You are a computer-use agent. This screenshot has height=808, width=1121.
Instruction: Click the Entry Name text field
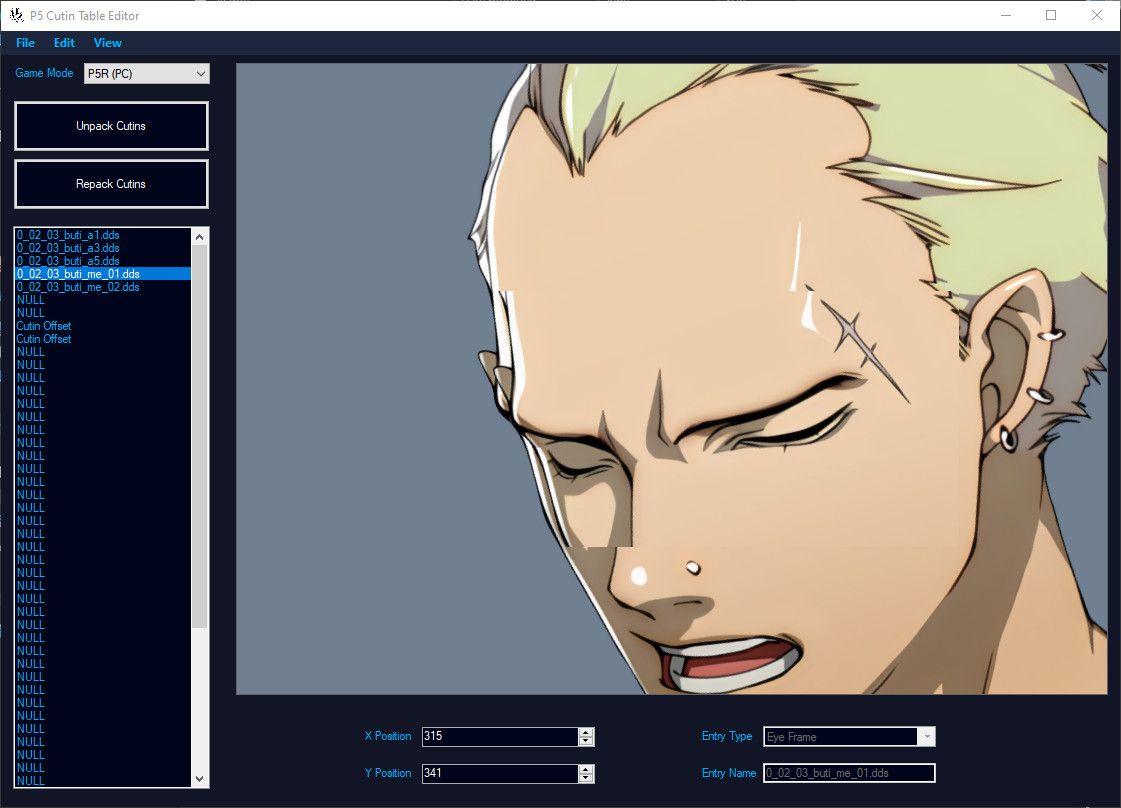pos(848,772)
